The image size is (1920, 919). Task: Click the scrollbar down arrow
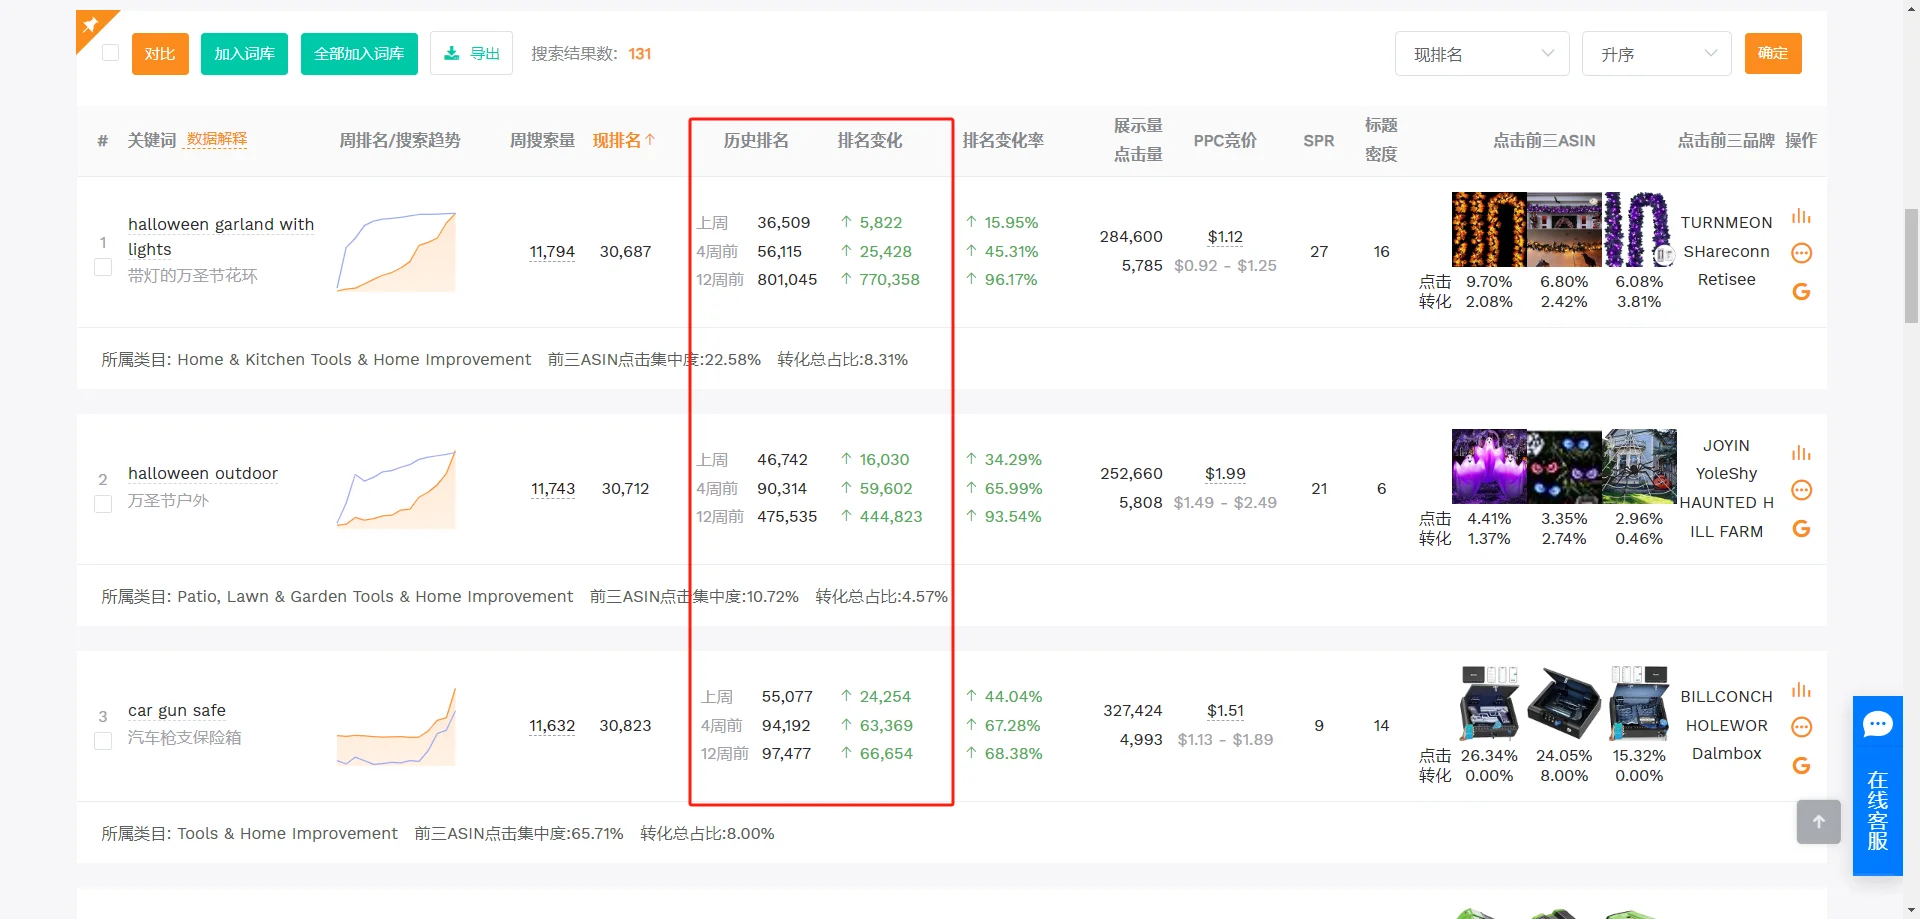pyautogui.click(x=1911, y=910)
